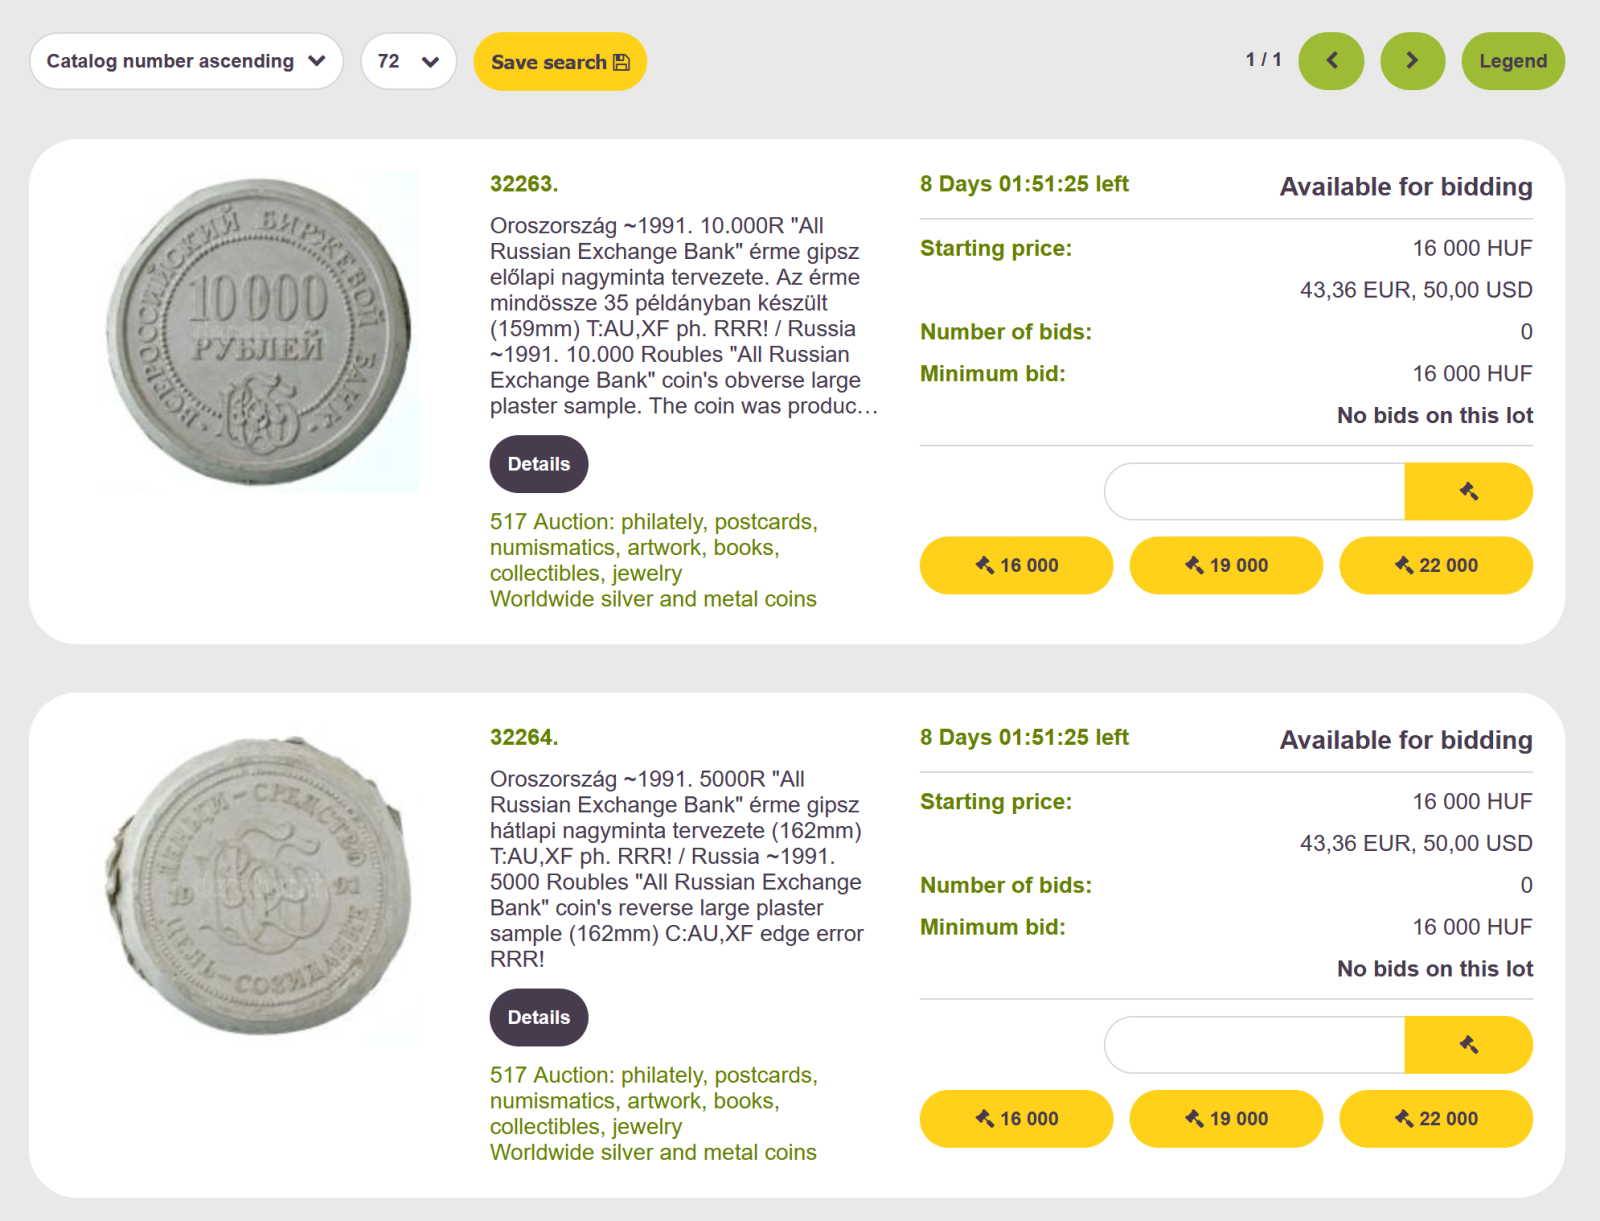
Task: View Details for the 5000R lot
Action: point(538,1017)
